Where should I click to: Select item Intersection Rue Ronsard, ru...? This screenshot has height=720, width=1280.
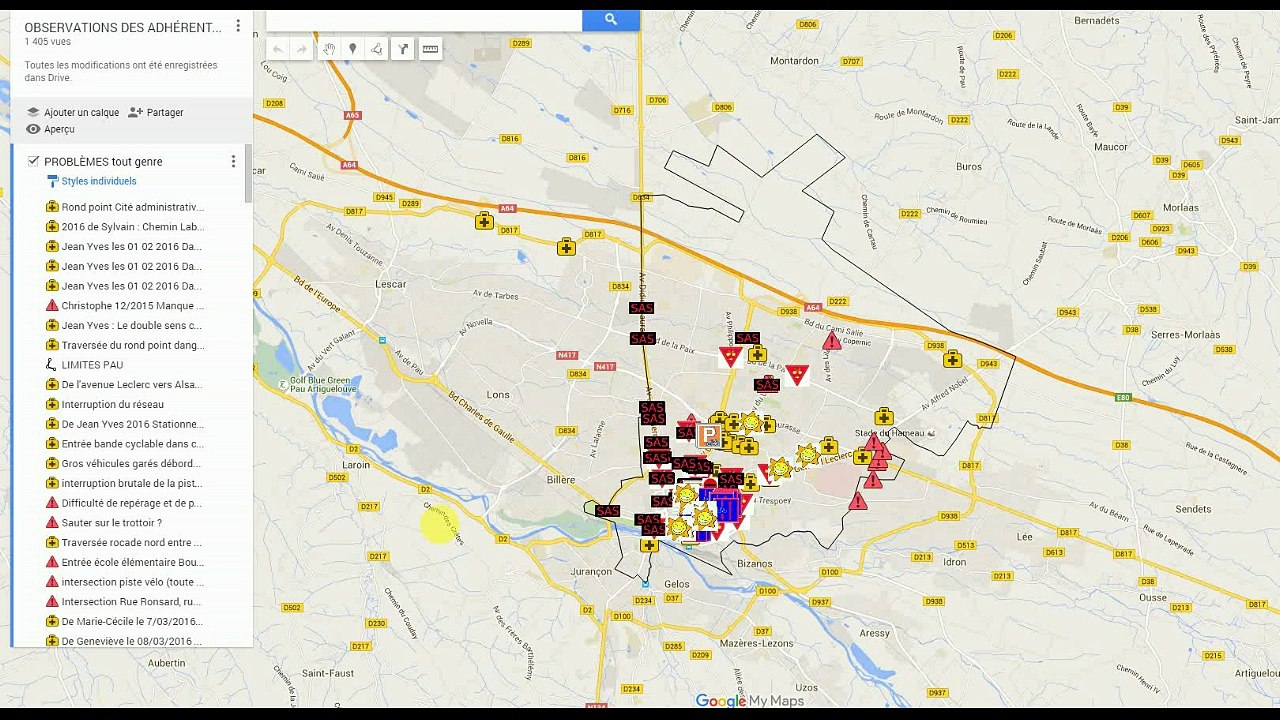point(131,602)
